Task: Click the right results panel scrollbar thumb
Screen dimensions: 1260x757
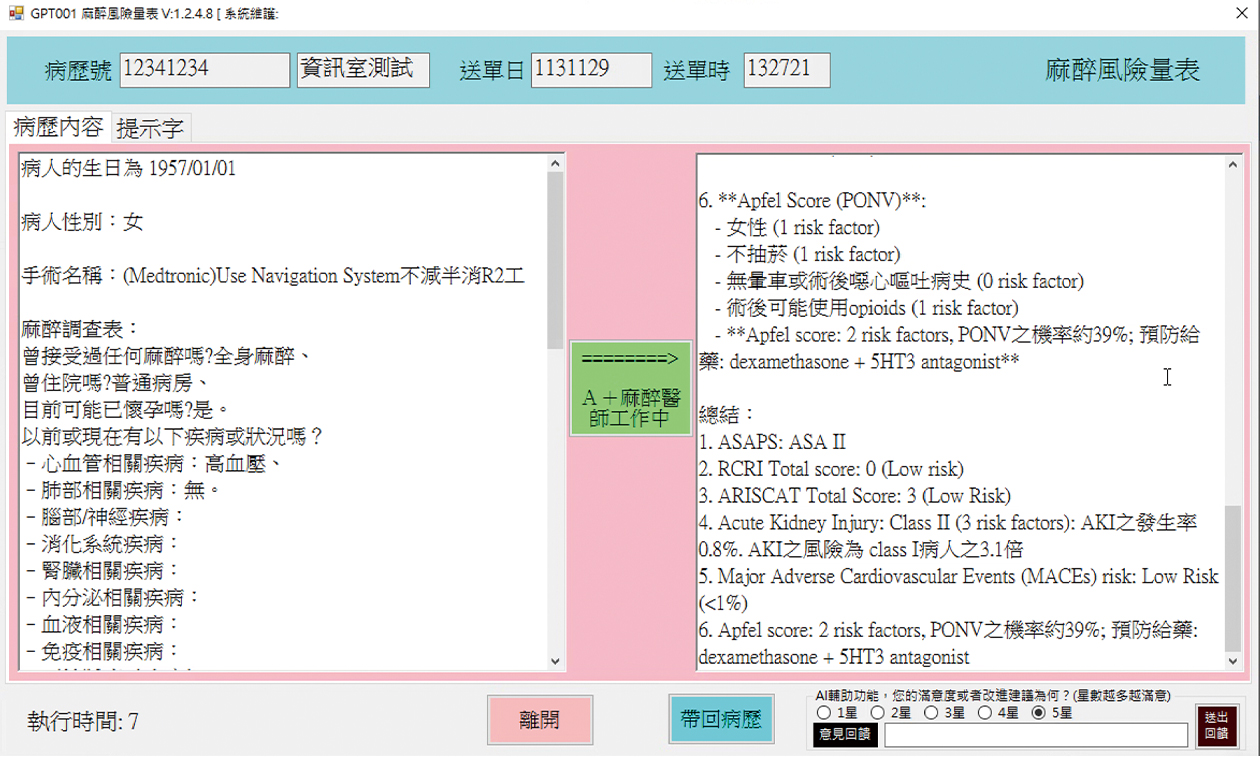Action: [1234, 578]
